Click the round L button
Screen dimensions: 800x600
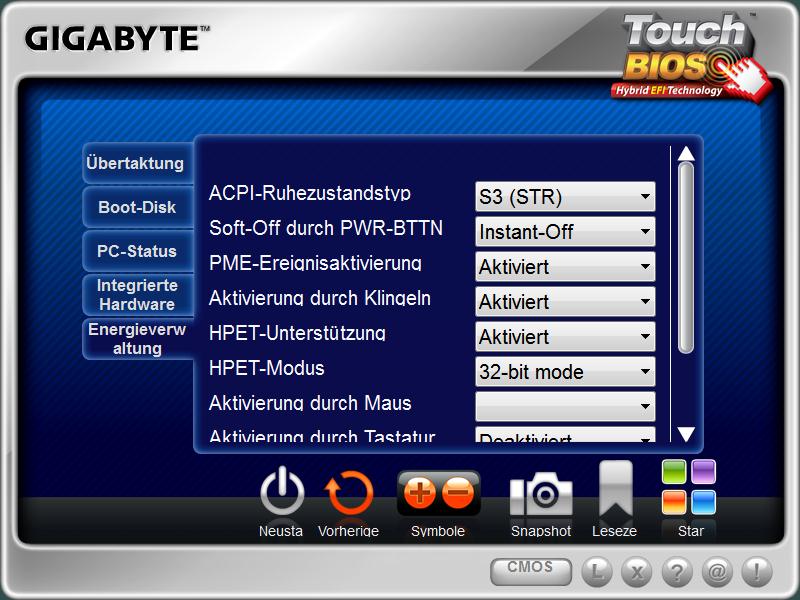[x=597, y=571]
